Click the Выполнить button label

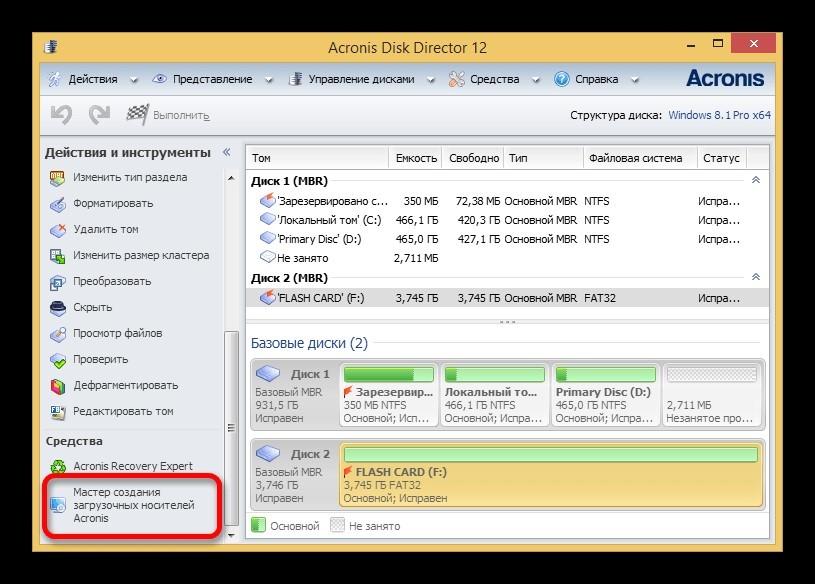click(x=181, y=116)
